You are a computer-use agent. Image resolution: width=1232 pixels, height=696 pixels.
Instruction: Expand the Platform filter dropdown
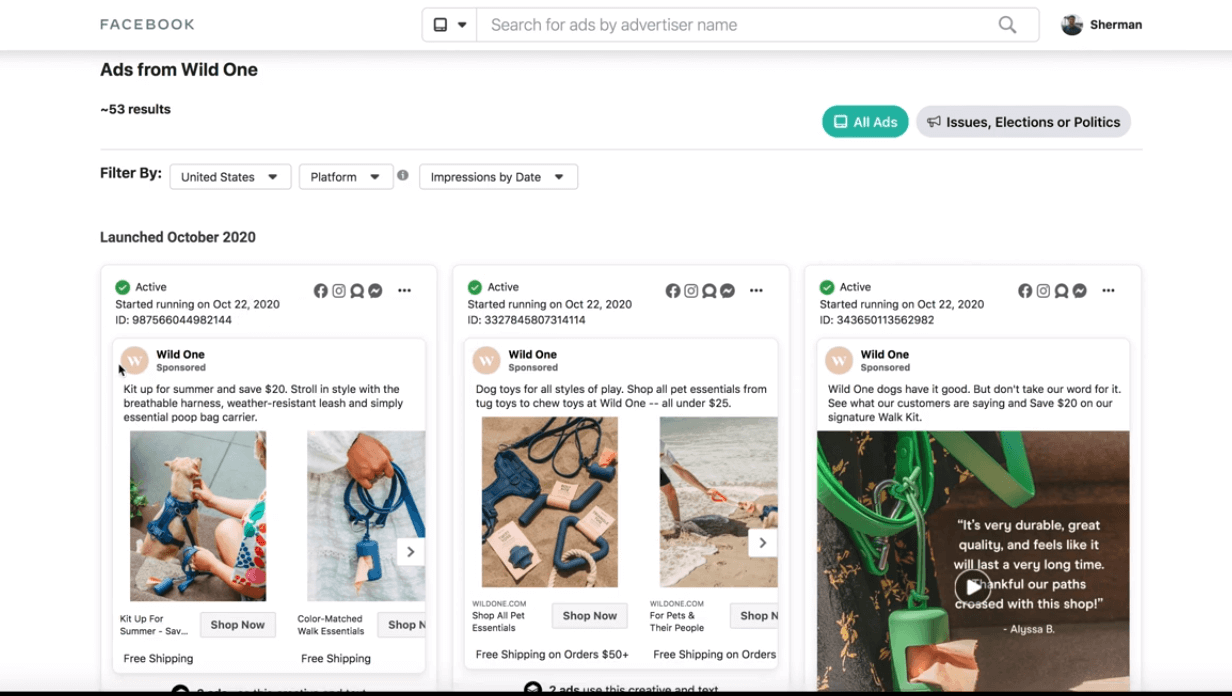345,177
